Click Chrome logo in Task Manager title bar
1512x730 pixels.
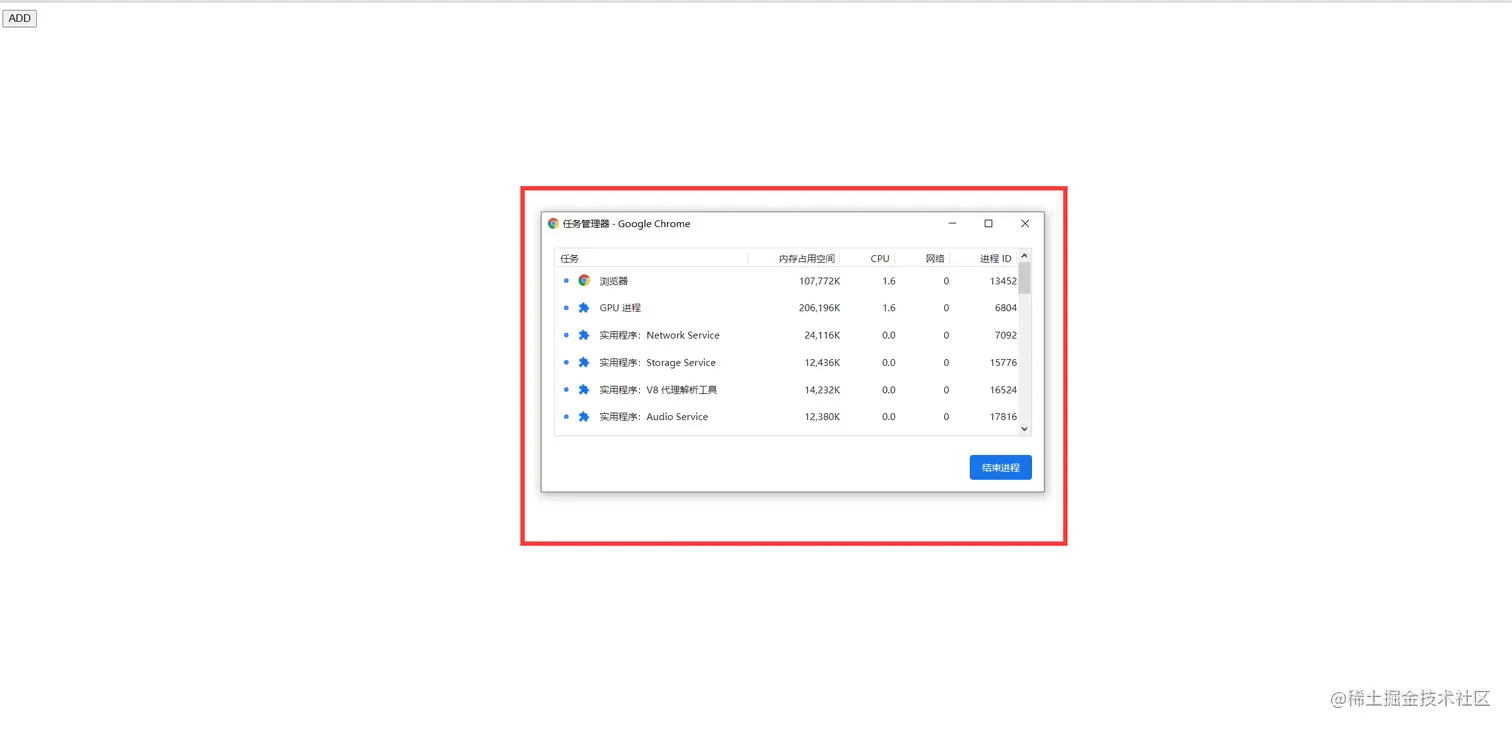click(553, 224)
